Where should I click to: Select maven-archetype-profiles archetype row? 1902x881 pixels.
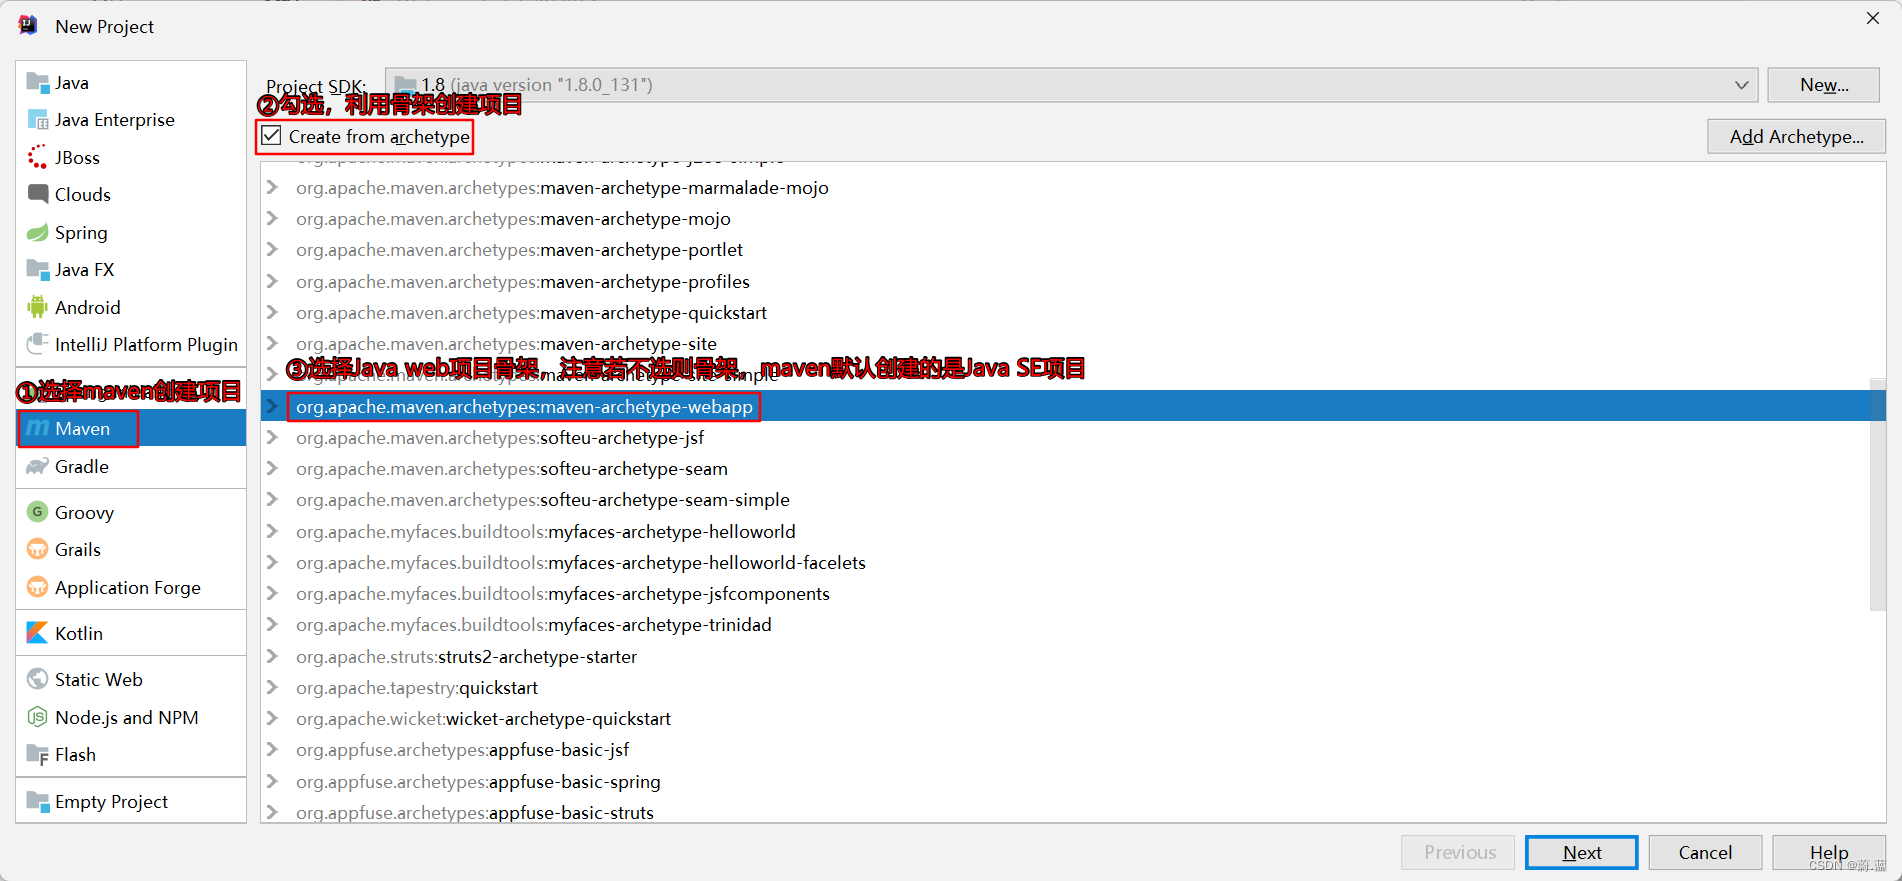[1065, 281]
